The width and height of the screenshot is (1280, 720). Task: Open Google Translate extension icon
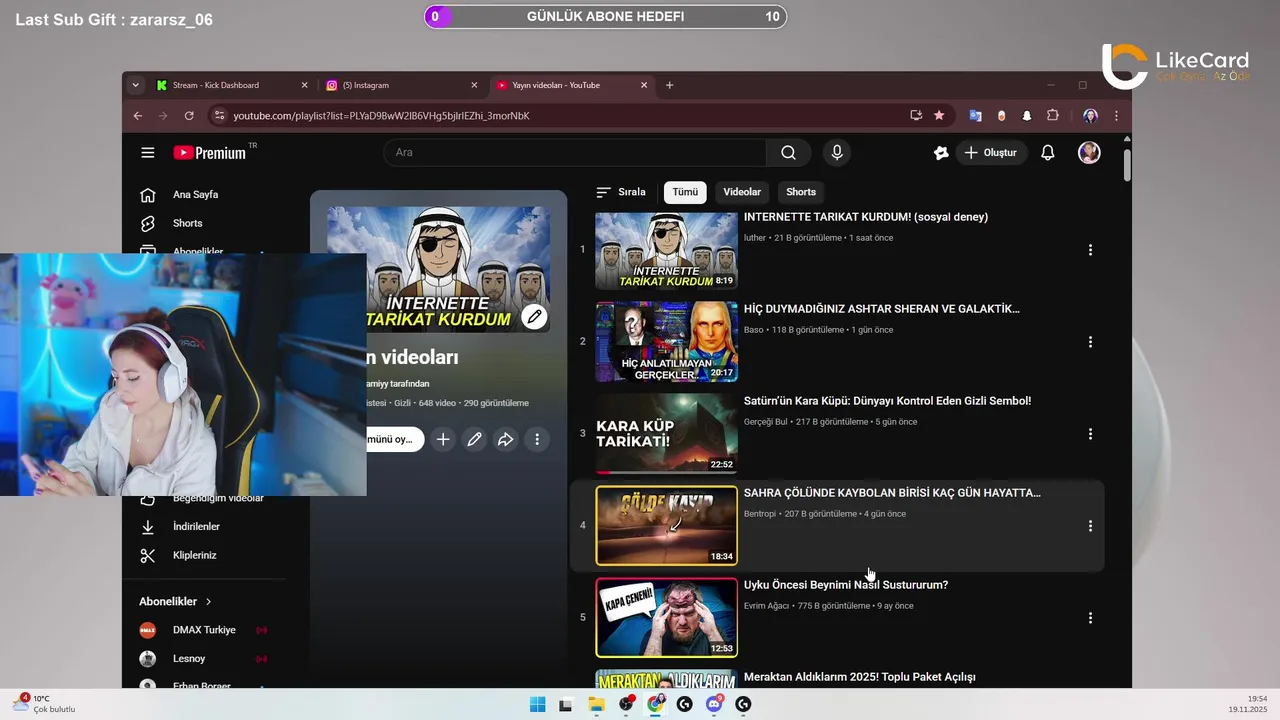[x=975, y=116]
